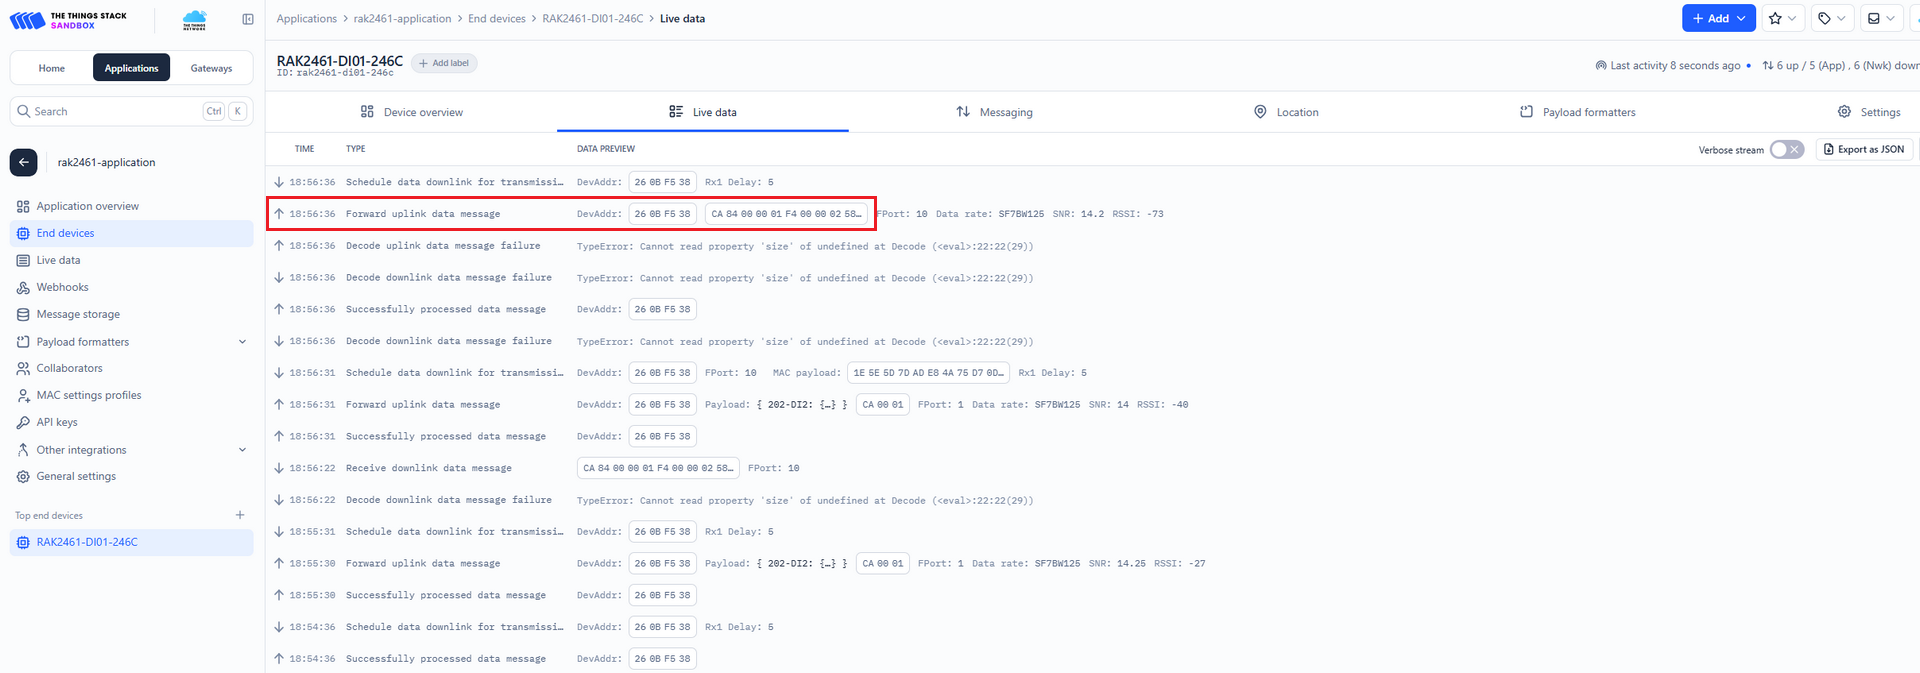1920x673 pixels.
Task: Open the Gateways section in top navigation
Action: coord(211,68)
